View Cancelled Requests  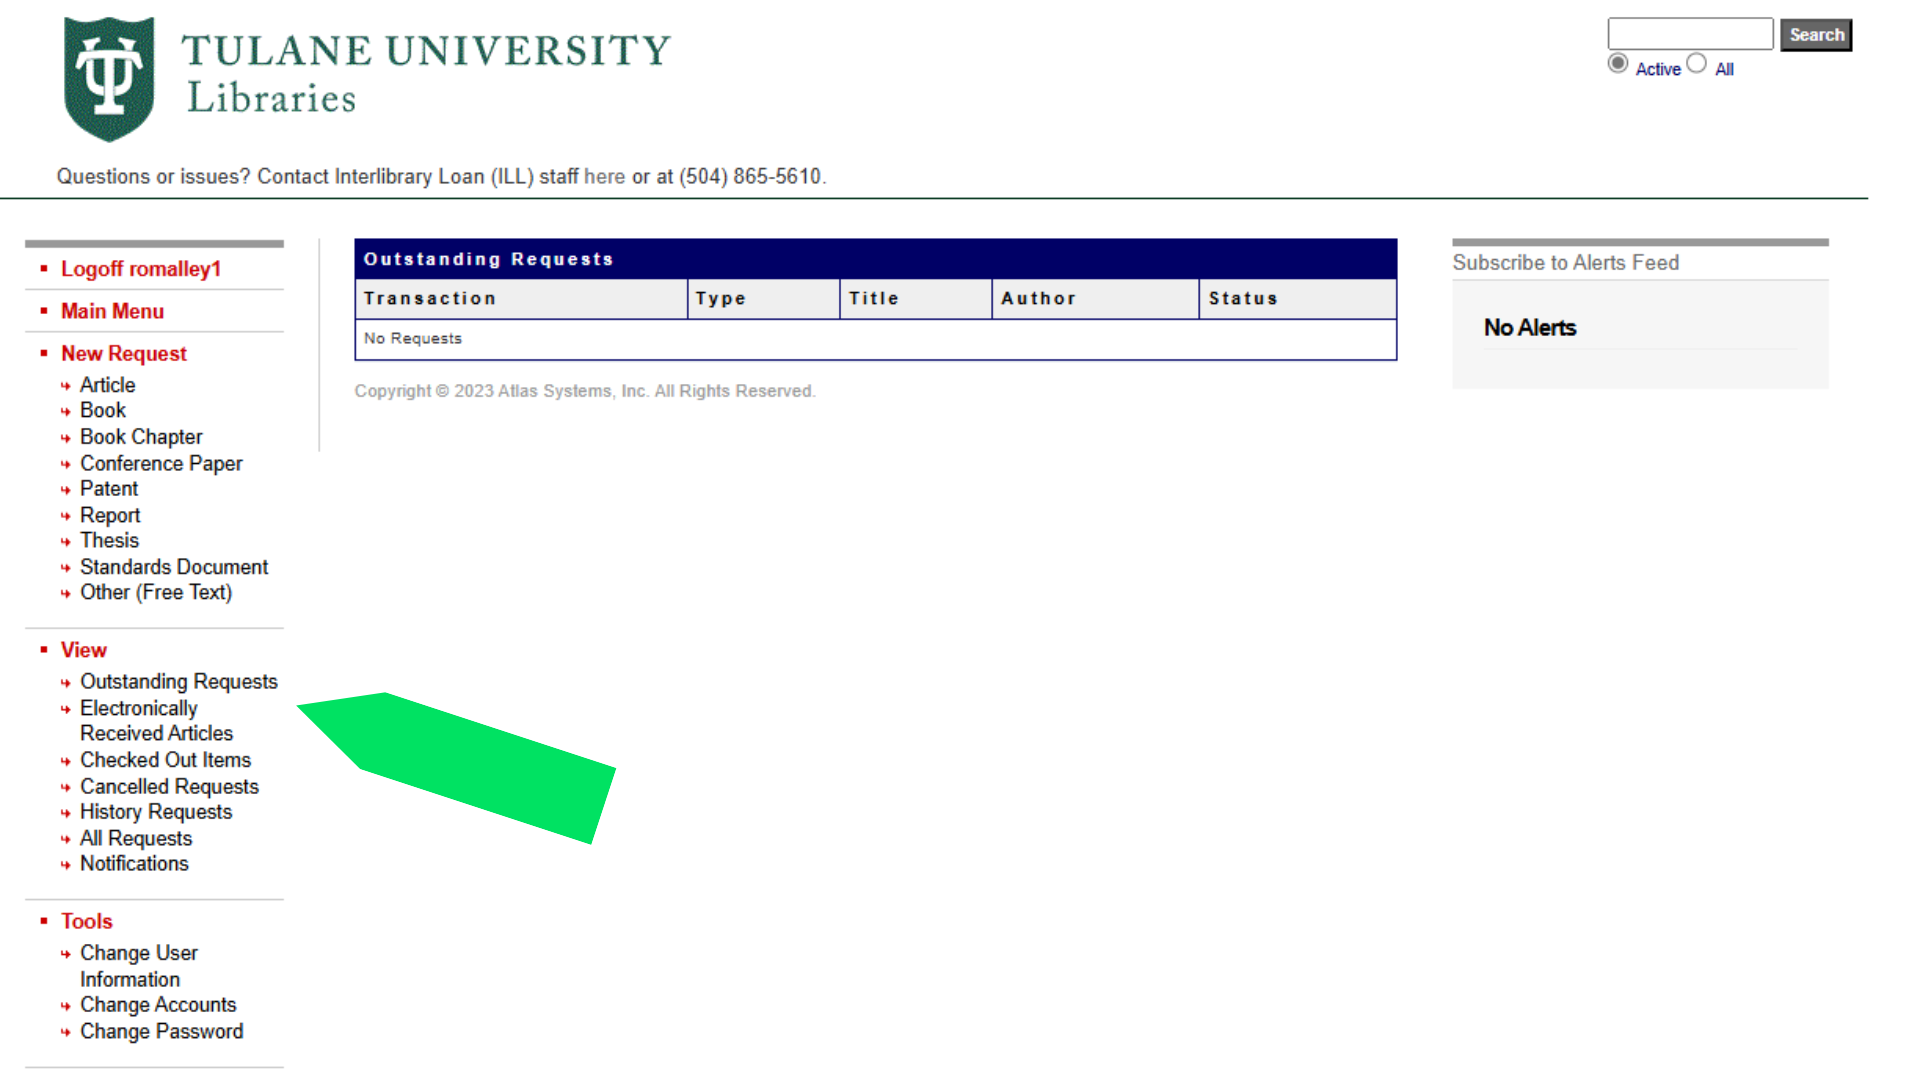[169, 786]
